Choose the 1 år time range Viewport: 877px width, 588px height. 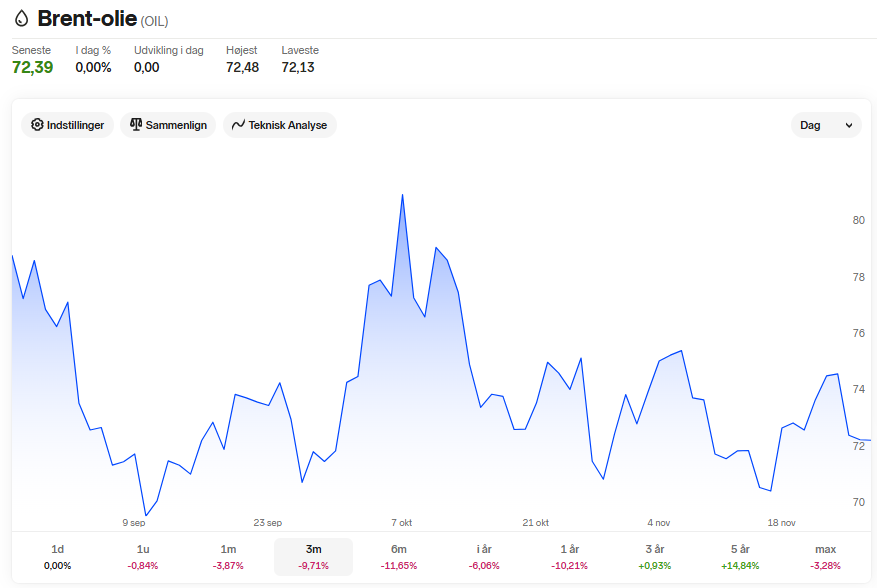pyautogui.click(x=569, y=557)
